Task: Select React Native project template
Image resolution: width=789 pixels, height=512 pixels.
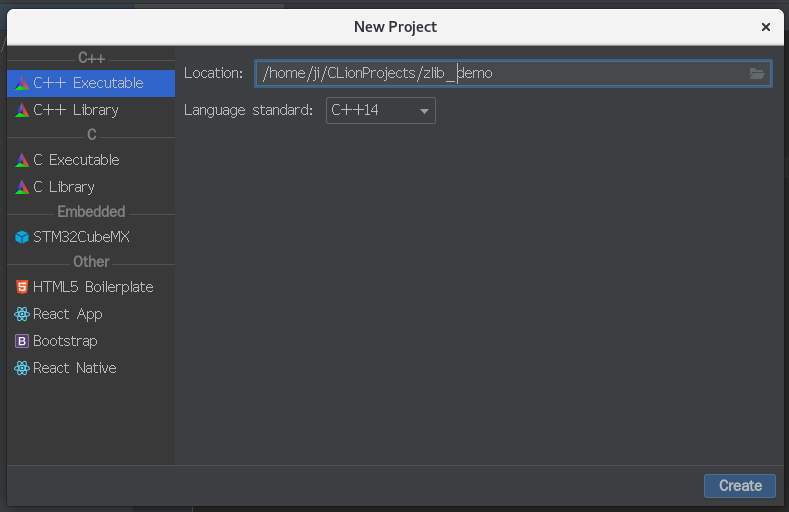Action: tap(75, 368)
